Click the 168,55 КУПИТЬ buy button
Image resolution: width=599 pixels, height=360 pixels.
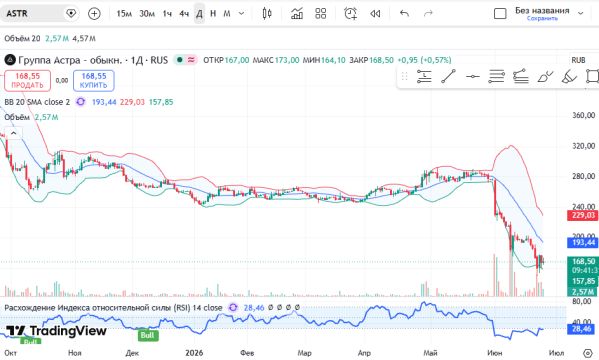point(94,81)
